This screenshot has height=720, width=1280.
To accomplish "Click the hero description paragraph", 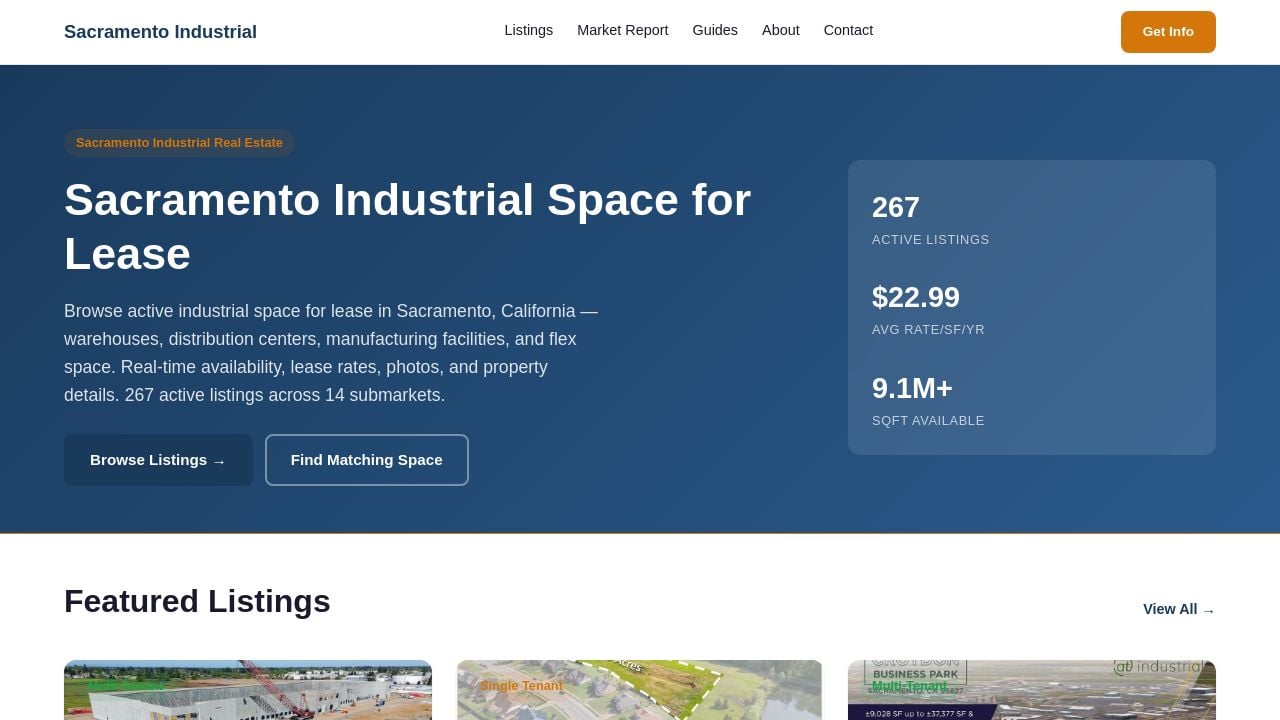I will click(331, 353).
